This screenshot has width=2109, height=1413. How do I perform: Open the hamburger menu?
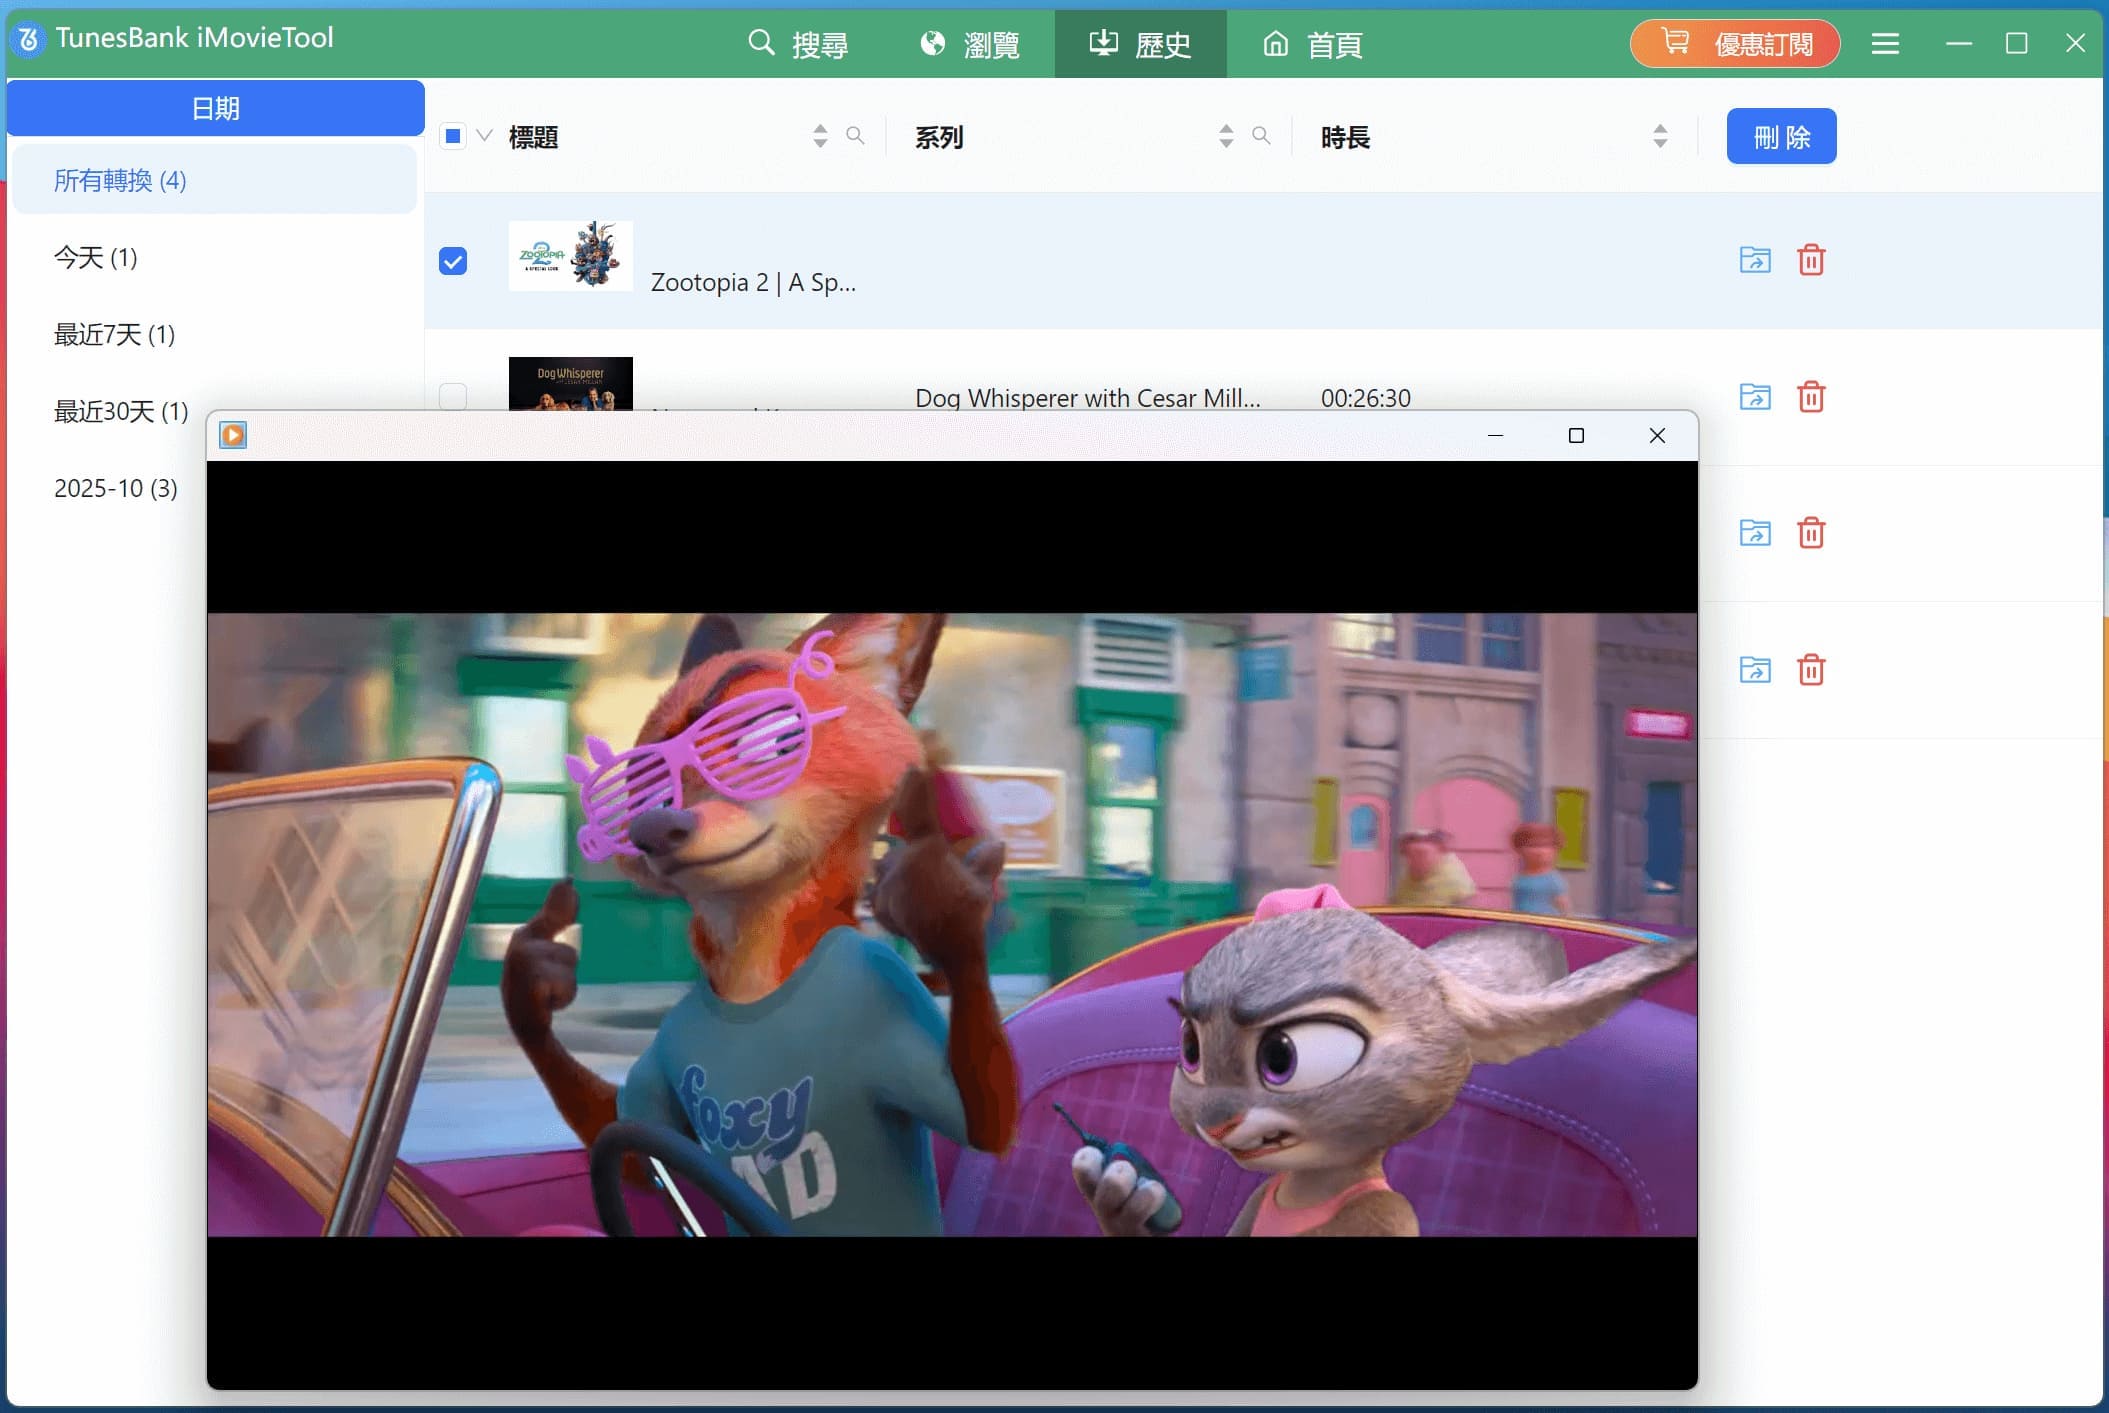click(1886, 43)
